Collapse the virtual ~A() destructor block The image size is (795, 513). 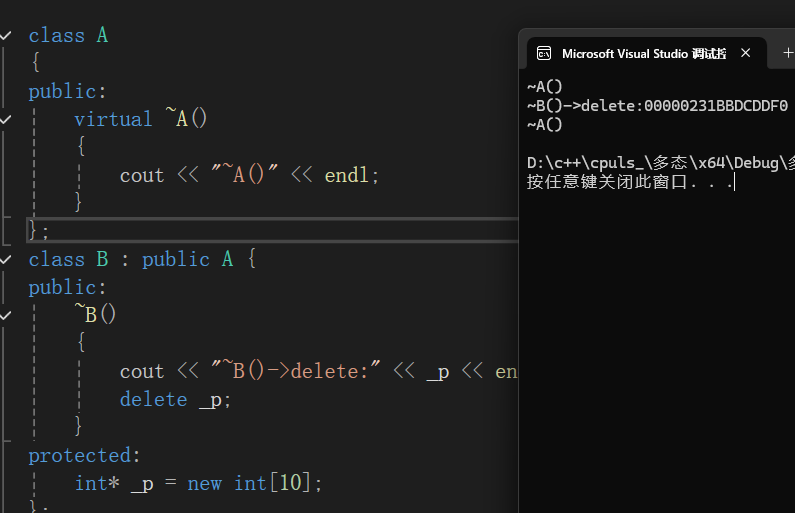click(5, 120)
